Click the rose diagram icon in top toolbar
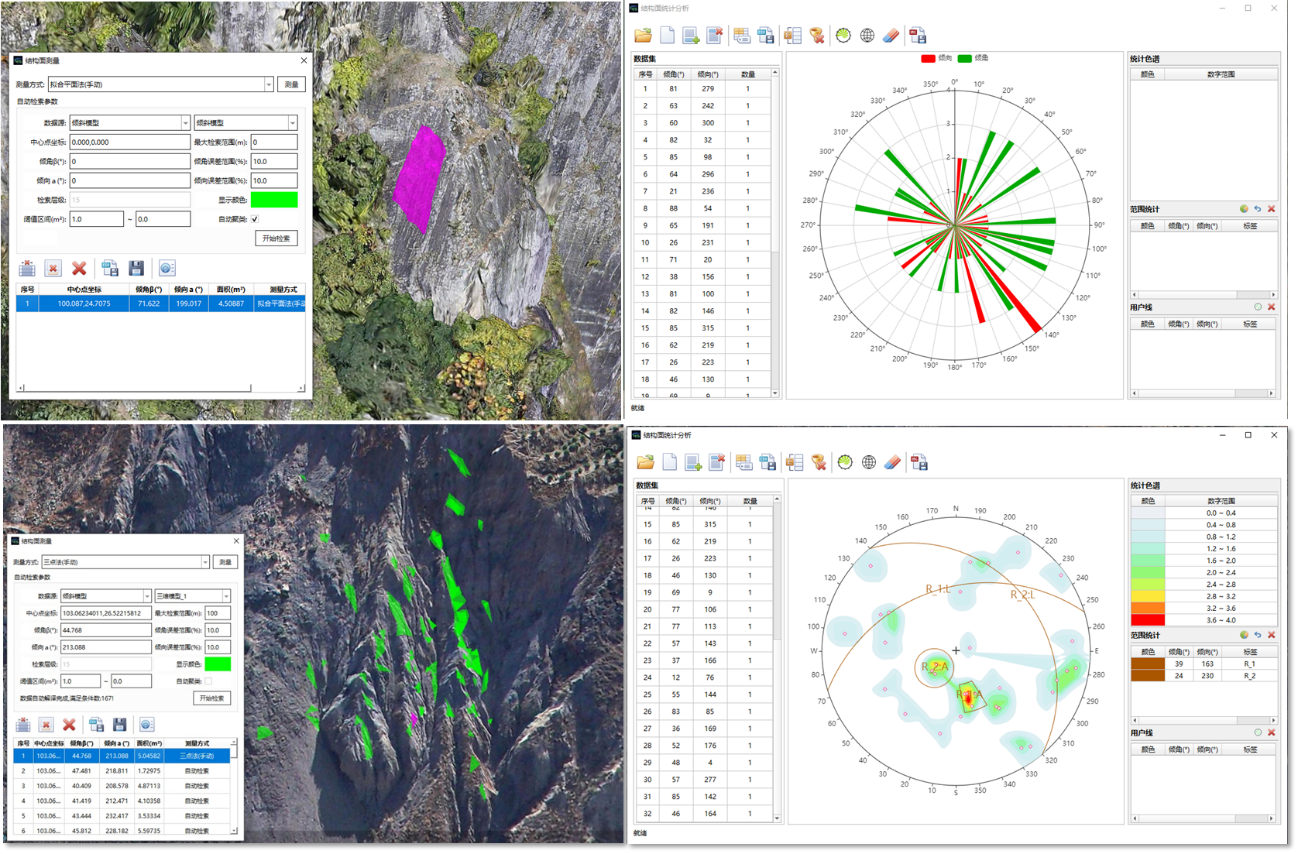This screenshot has height=854, width=1298. [843, 36]
